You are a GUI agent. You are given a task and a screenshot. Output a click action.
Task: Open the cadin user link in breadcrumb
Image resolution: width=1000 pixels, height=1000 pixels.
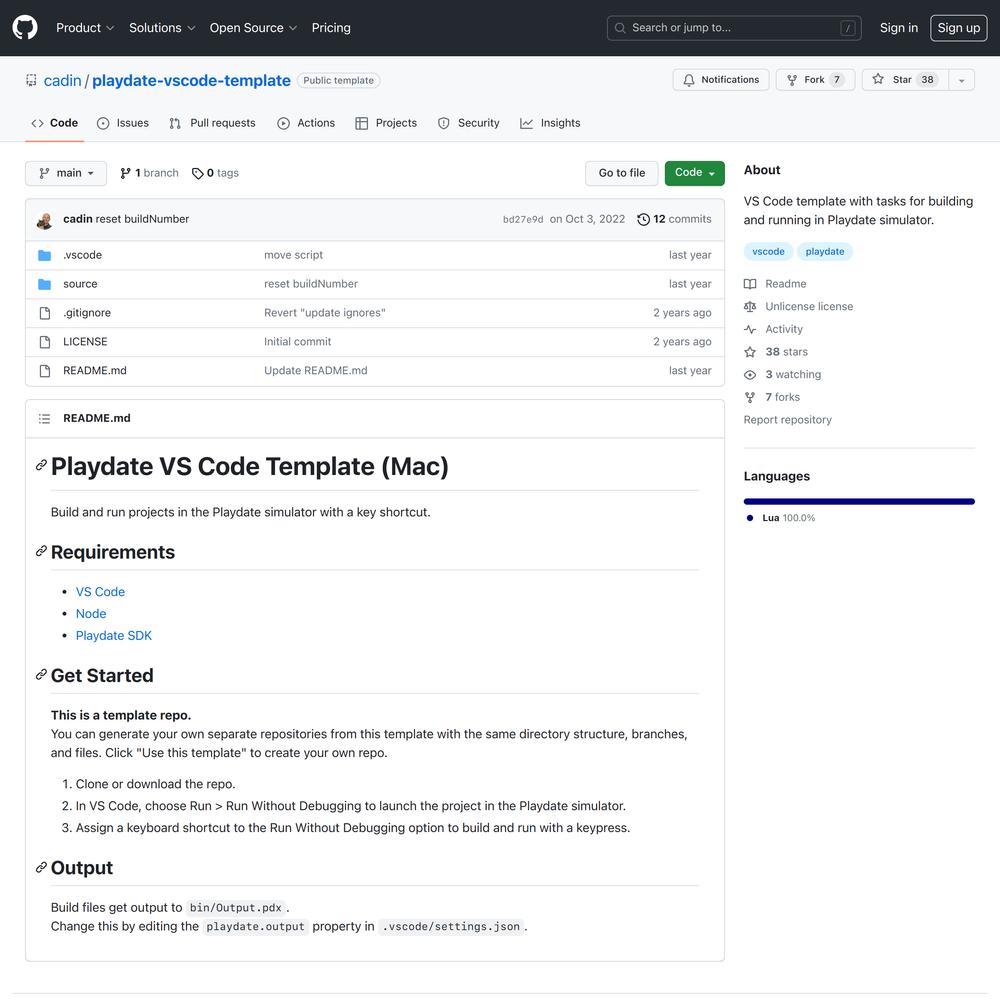(x=62, y=81)
